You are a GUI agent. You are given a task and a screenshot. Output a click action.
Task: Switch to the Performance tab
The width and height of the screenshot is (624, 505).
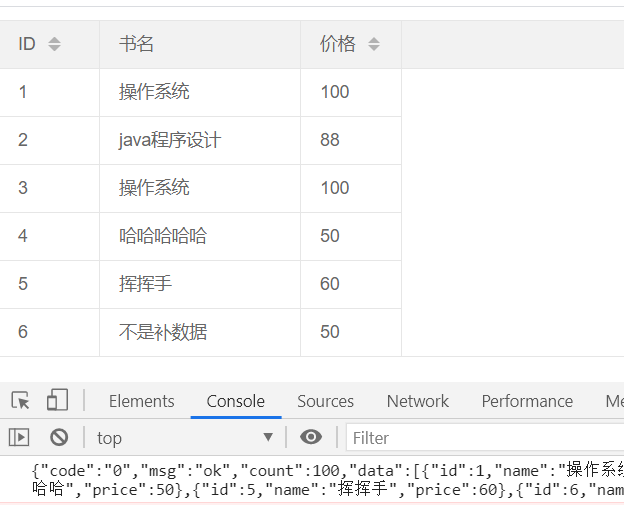click(x=527, y=401)
